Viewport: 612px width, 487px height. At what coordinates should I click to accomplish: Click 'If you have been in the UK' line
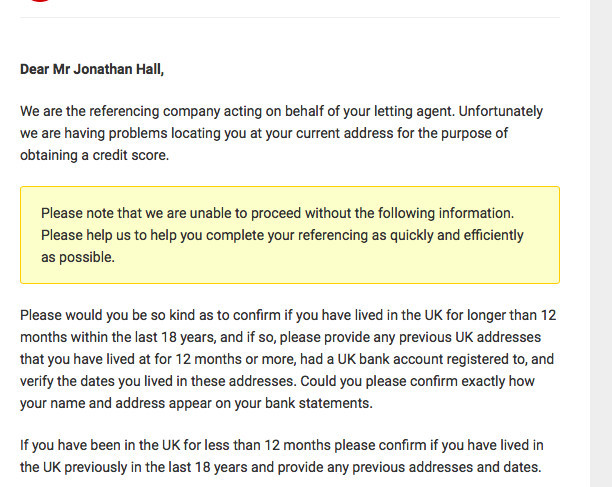[x=282, y=445]
